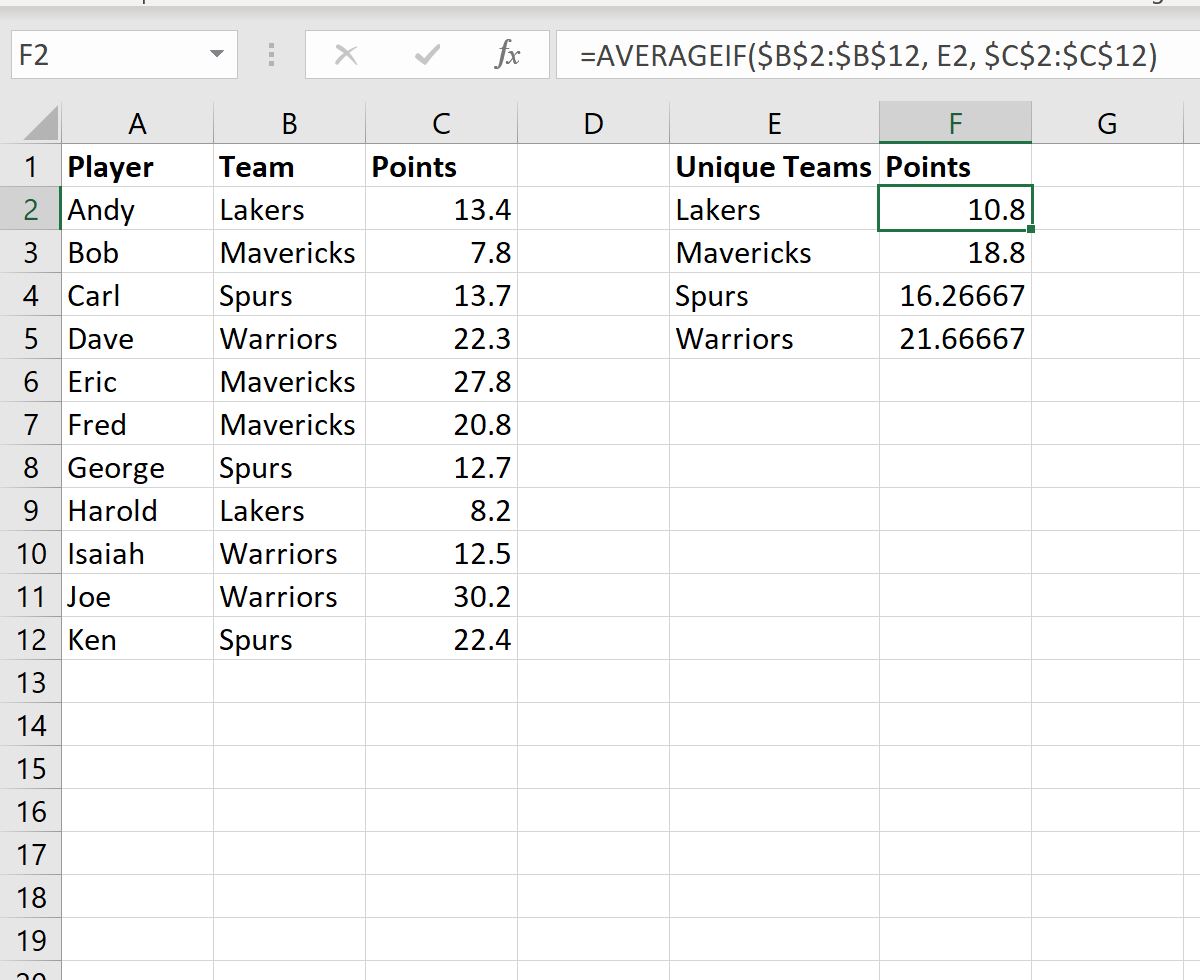Select the average cell showing 10.8
The width and height of the screenshot is (1200, 980).
(x=955, y=210)
